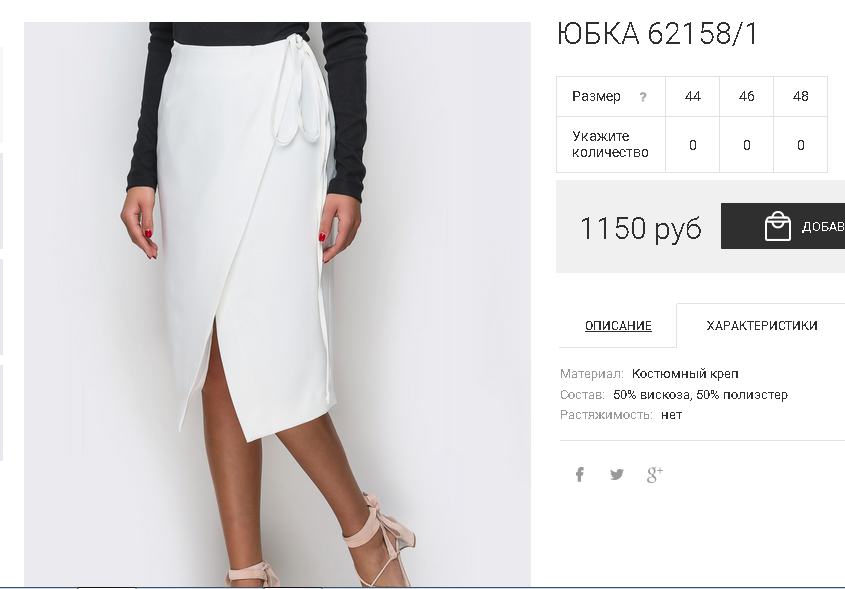This screenshot has width=845, height=589.
Task: Click the white skirt product photo
Action: [x=277, y=304]
